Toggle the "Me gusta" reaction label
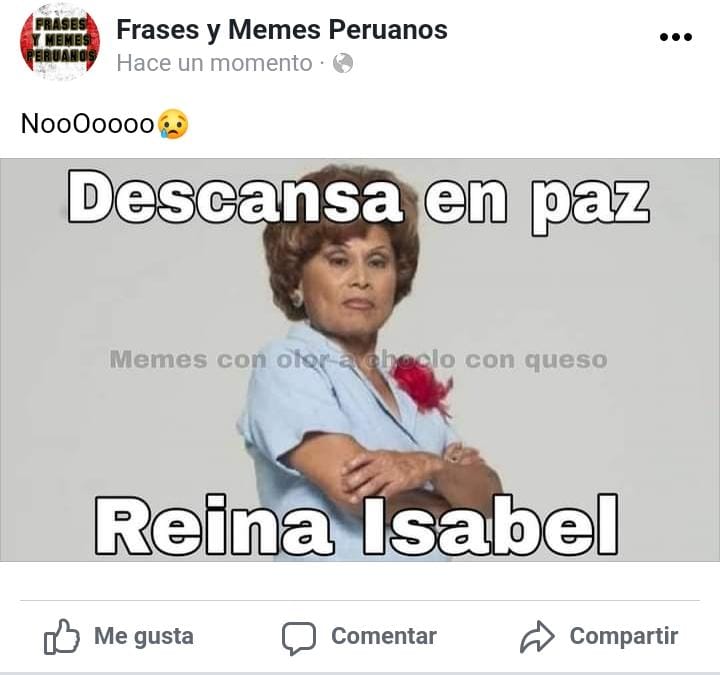Screen dimensions: 720x675 [x=144, y=636]
